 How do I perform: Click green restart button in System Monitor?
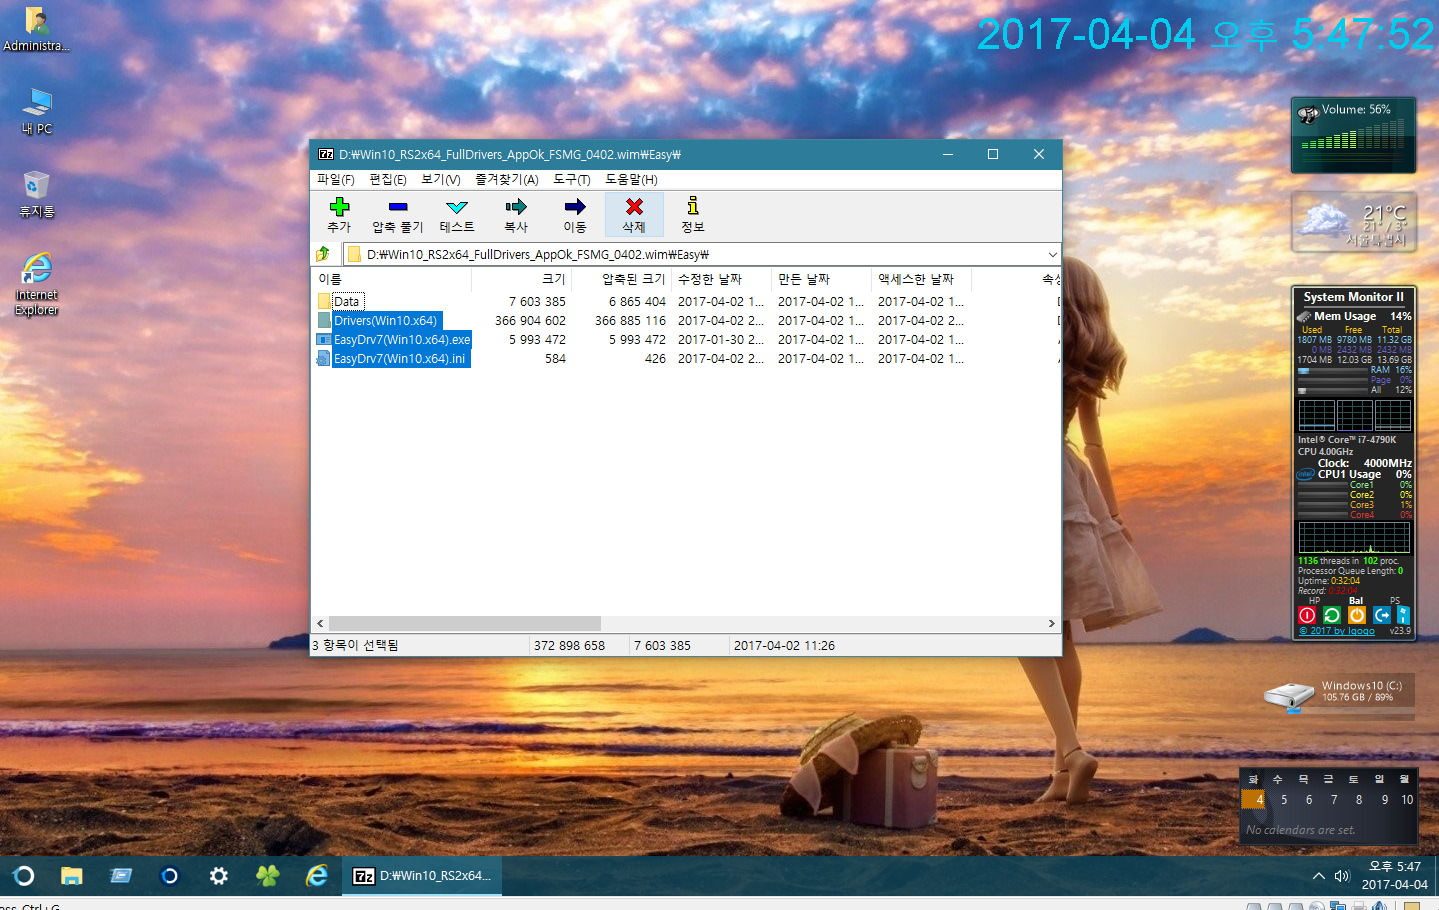tap(1332, 615)
